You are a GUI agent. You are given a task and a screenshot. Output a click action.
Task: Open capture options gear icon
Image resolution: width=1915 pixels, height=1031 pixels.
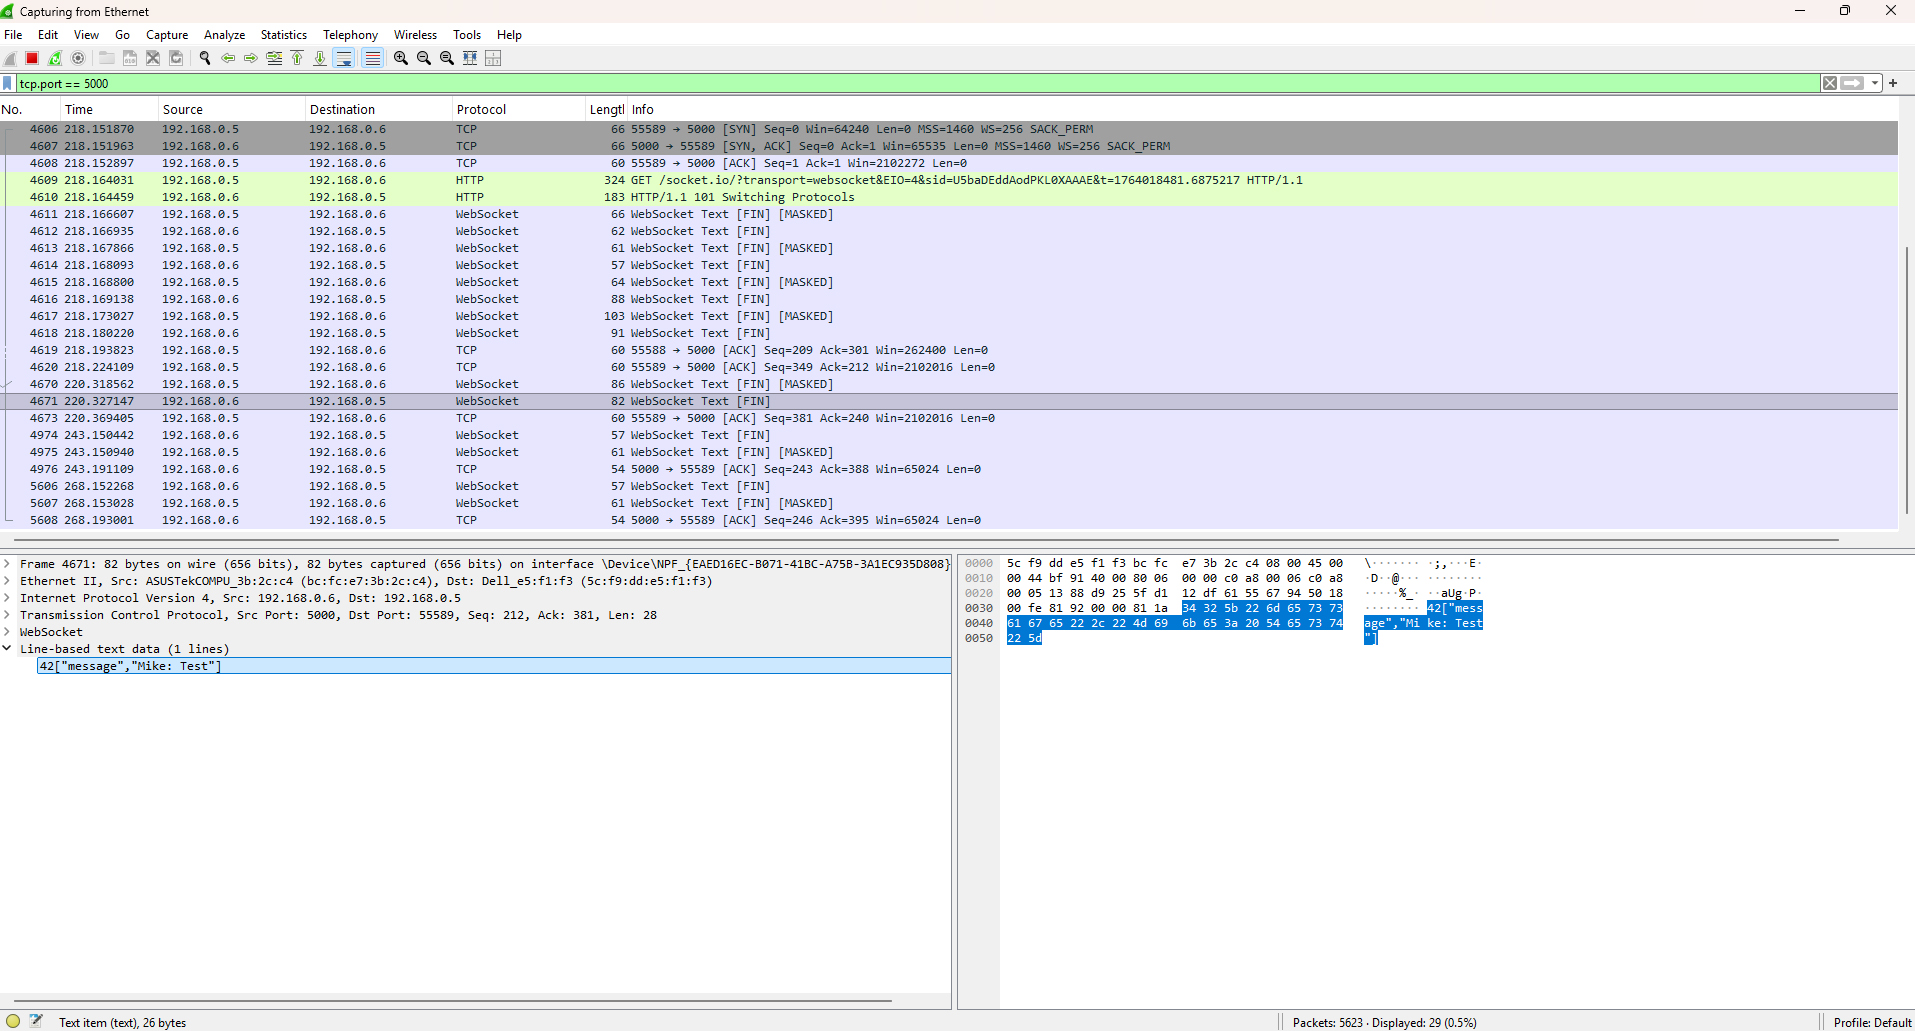click(x=78, y=58)
